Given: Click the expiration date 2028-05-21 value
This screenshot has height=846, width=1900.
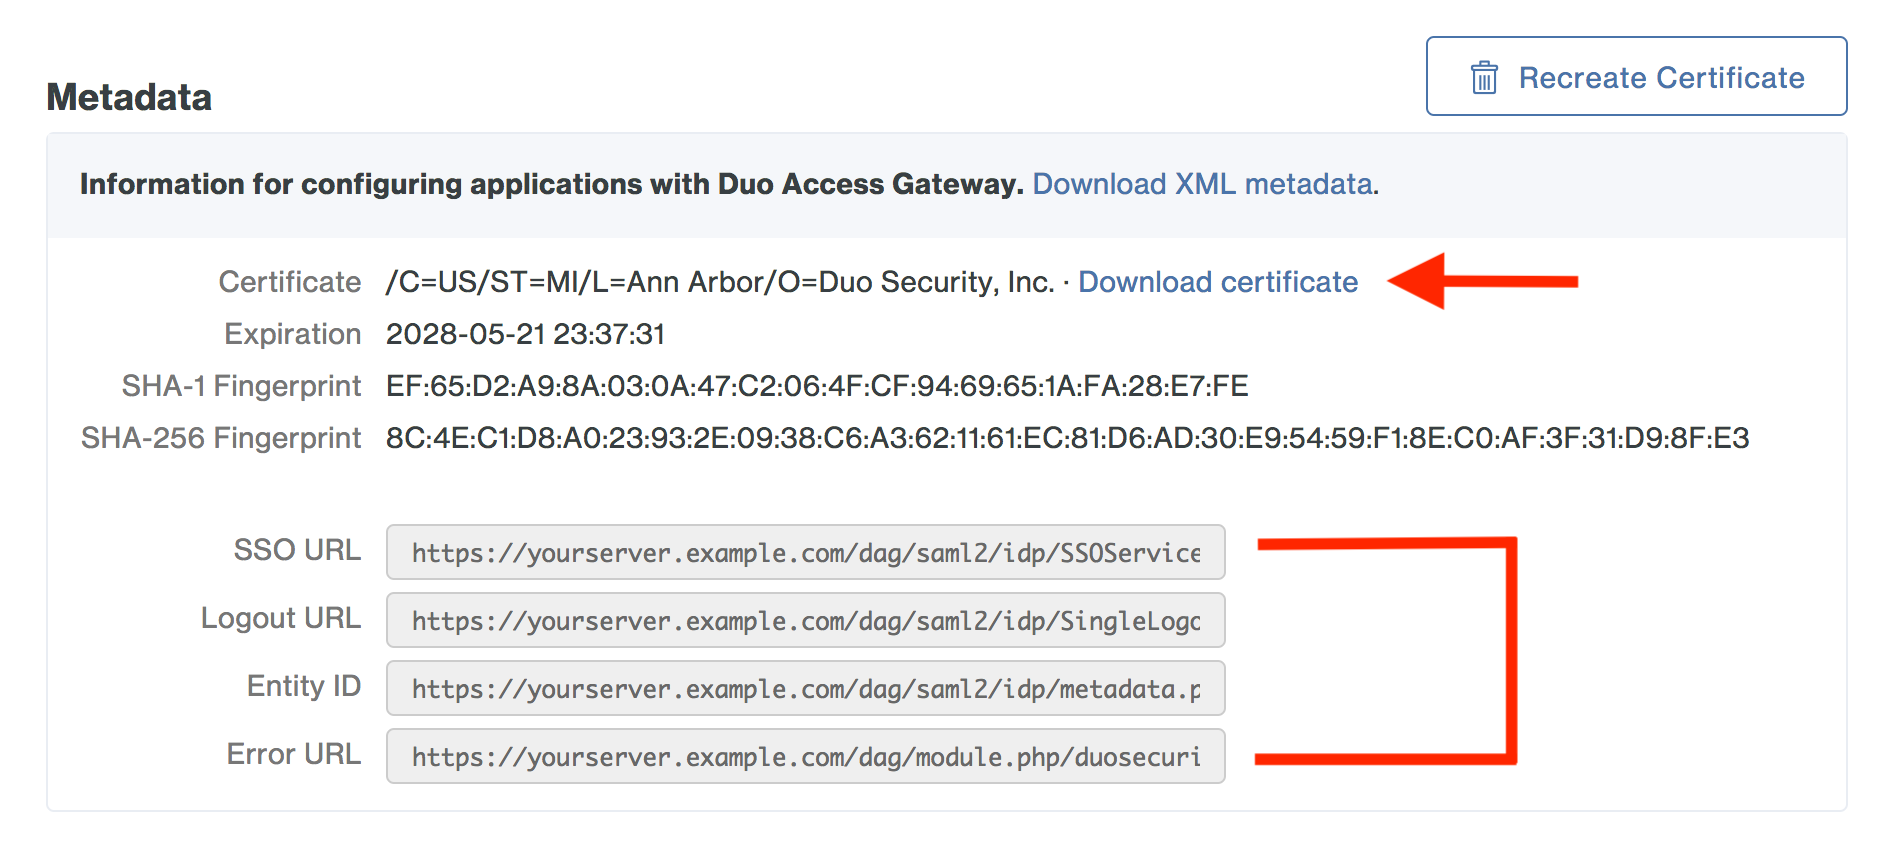Looking at the screenshot, I should point(525,334).
